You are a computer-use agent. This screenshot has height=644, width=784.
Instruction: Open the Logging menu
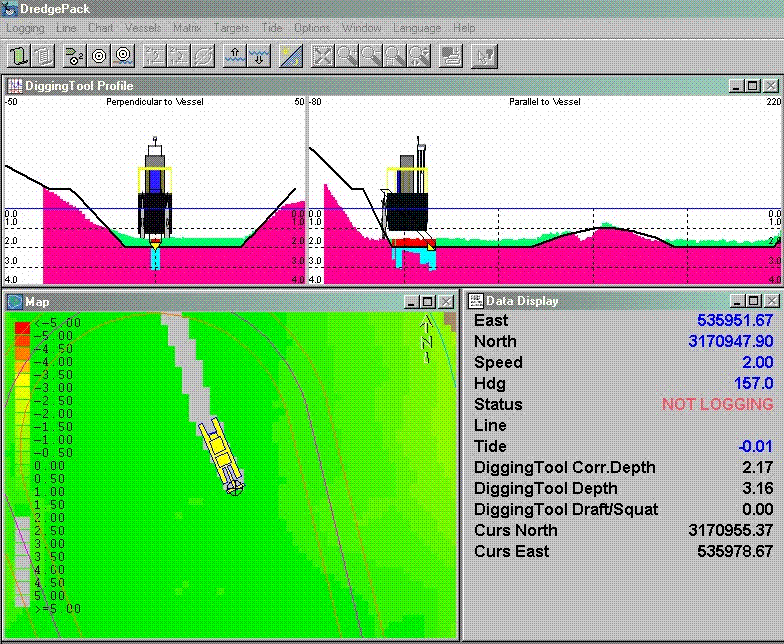pyautogui.click(x=26, y=28)
